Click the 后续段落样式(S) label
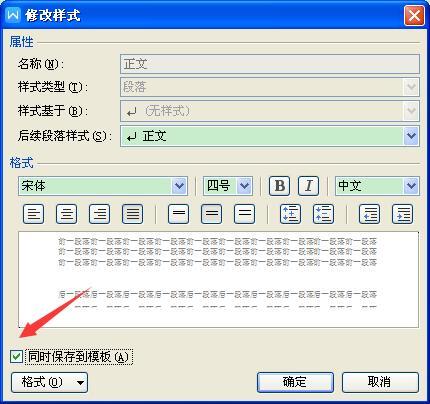Viewport: 430px width, 404px height. point(65,136)
